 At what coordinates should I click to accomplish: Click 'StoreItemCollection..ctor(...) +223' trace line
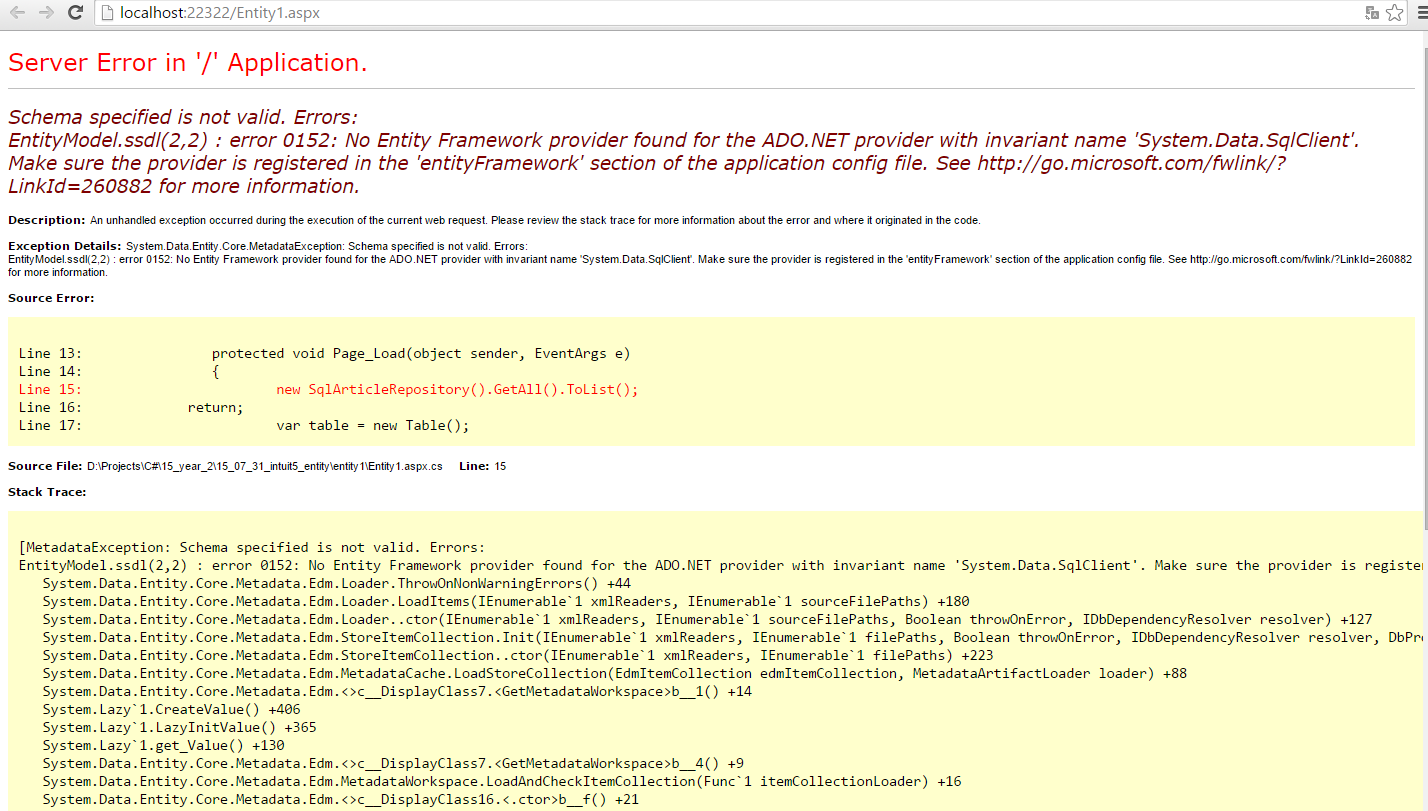[x=518, y=655]
